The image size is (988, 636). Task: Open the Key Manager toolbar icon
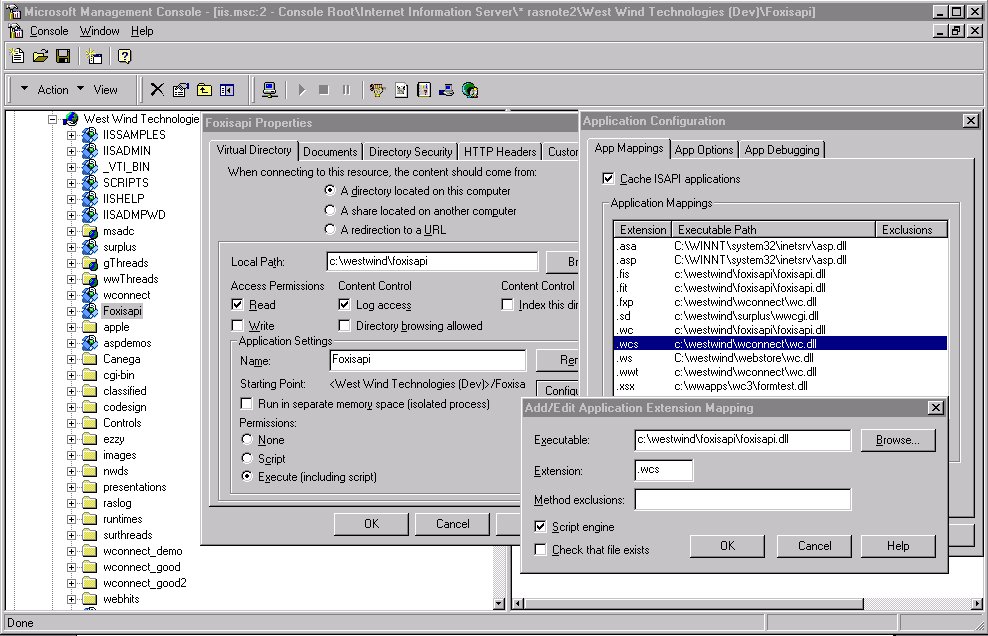tap(377, 90)
